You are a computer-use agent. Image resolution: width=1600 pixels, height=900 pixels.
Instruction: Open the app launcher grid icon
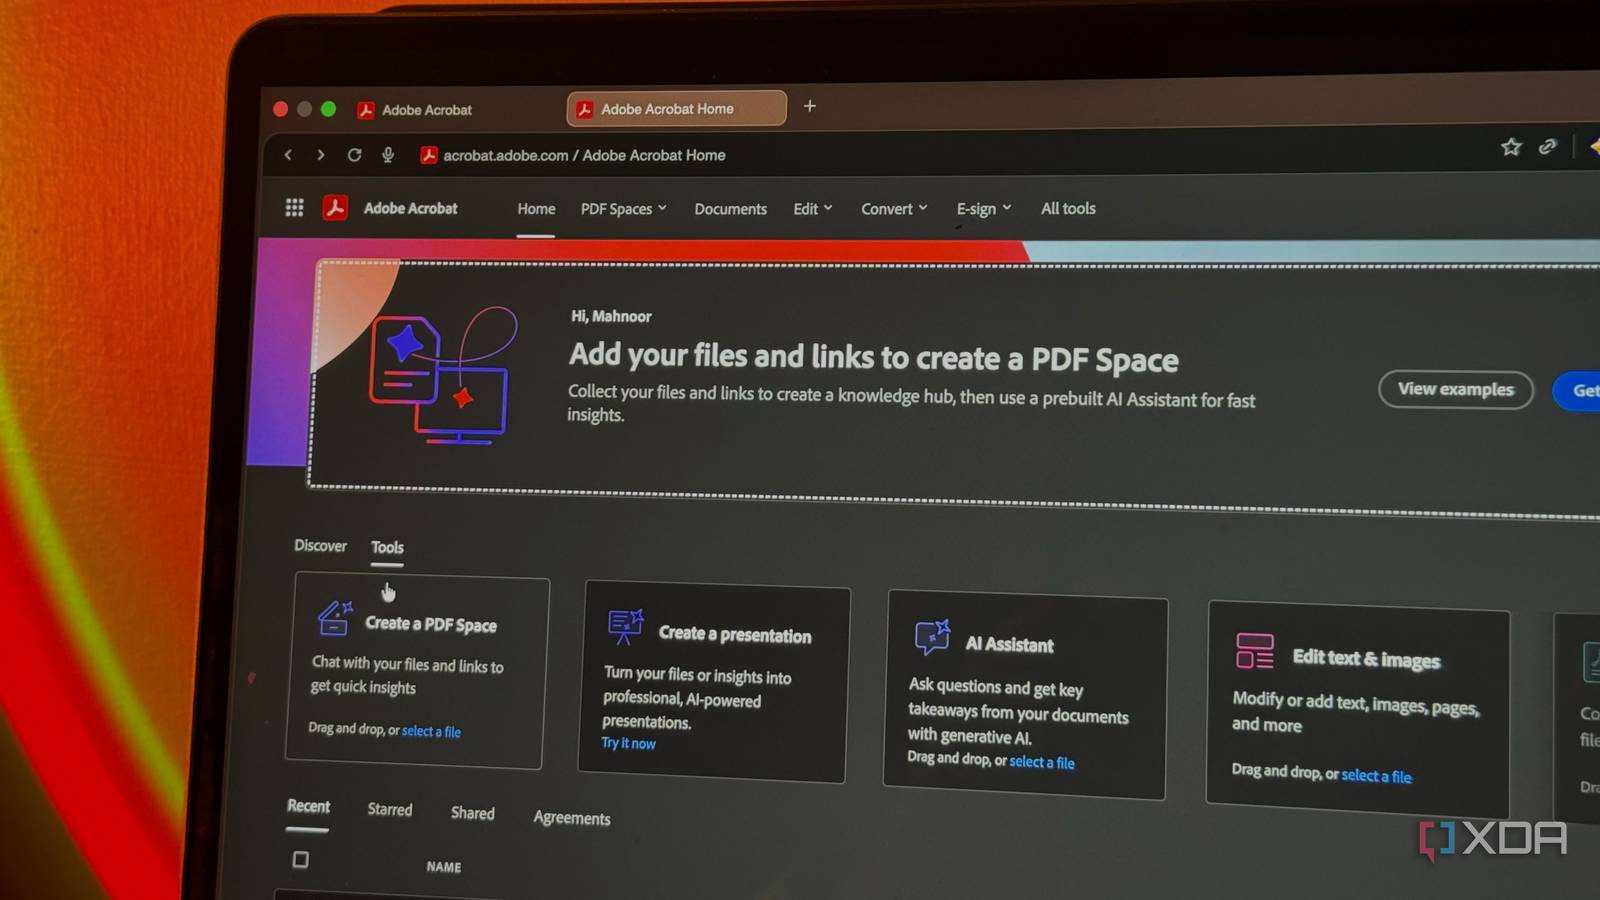(x=294, y=207)
